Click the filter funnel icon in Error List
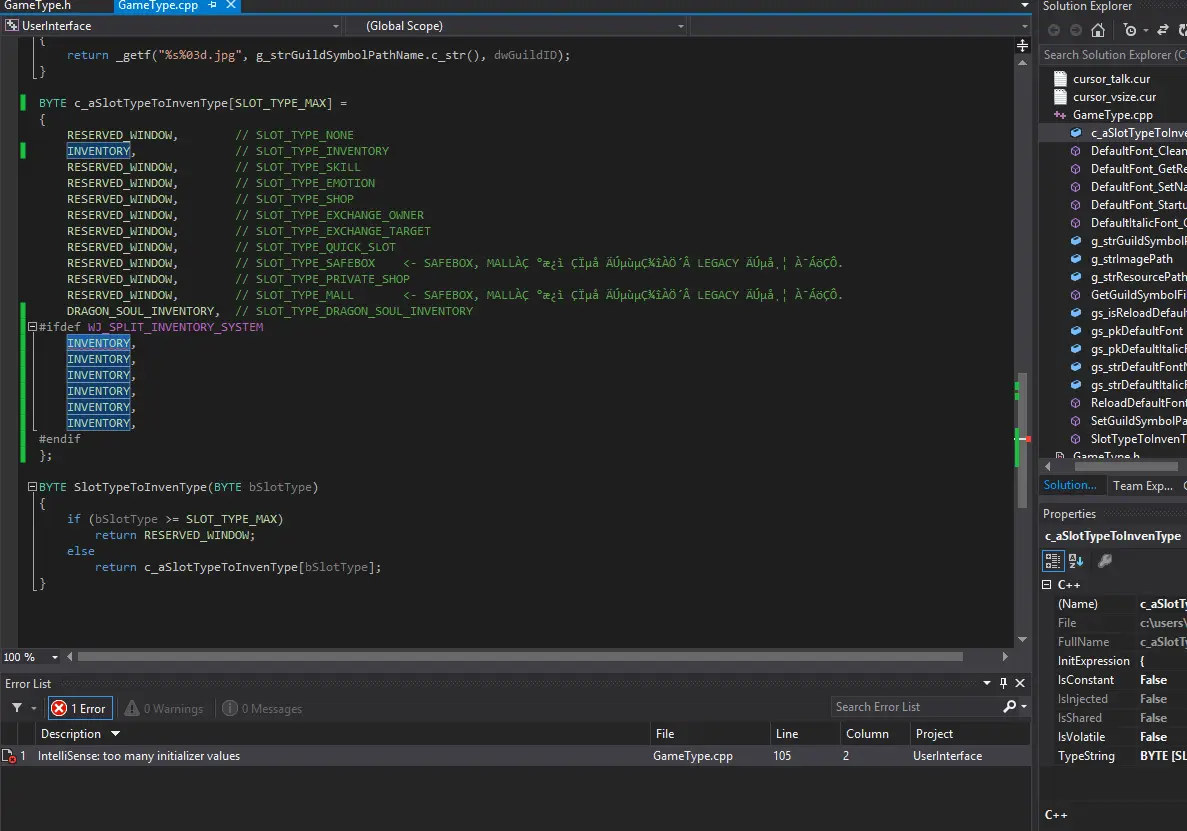Screen dimensions: 1187x831 tap(17, 708)
